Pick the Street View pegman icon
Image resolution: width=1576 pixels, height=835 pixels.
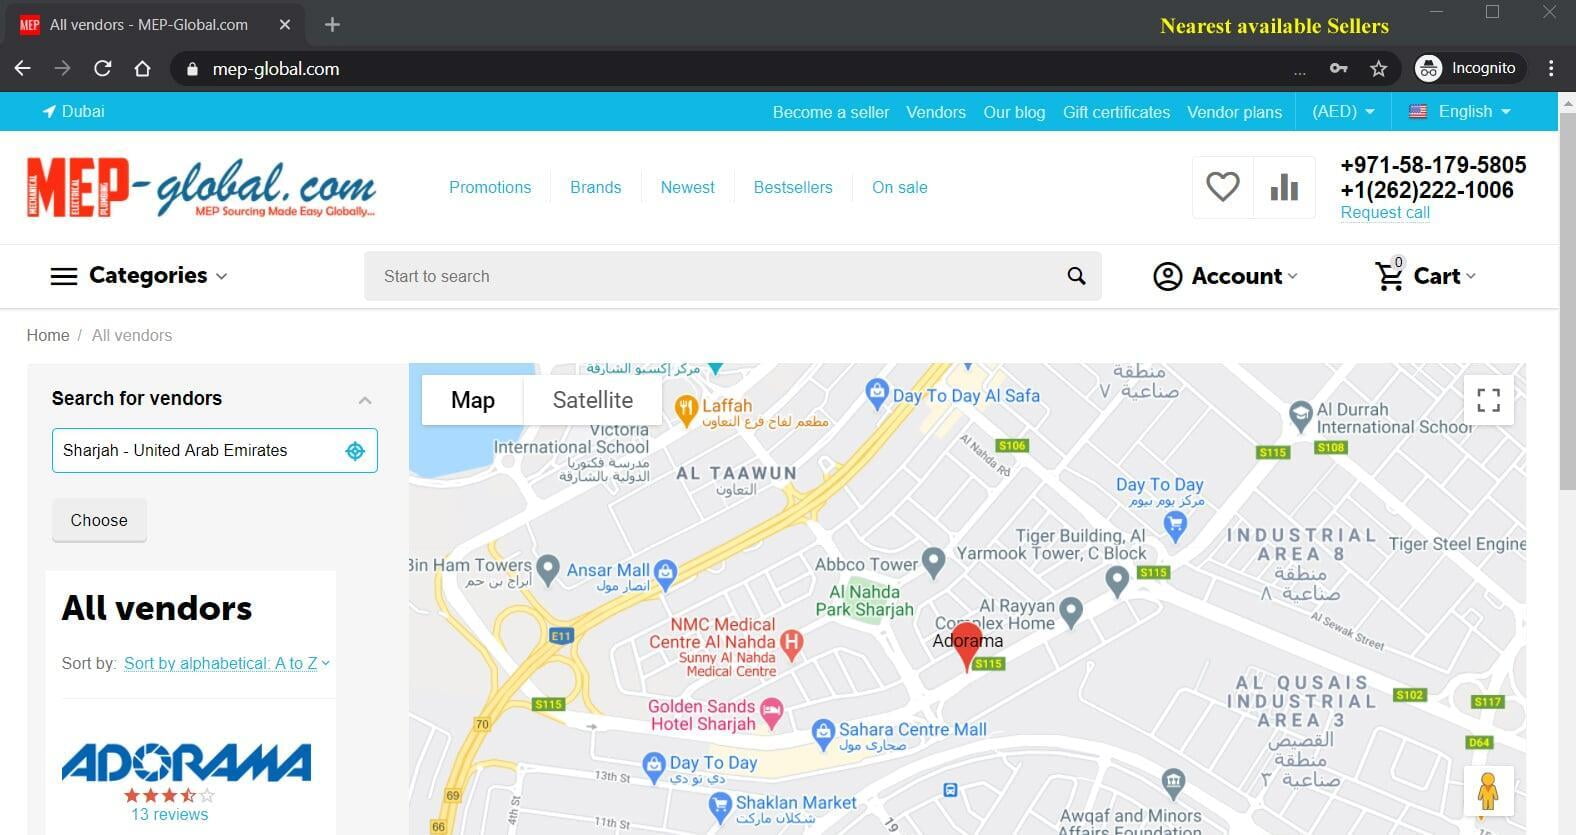click(x=1488, y=791)
